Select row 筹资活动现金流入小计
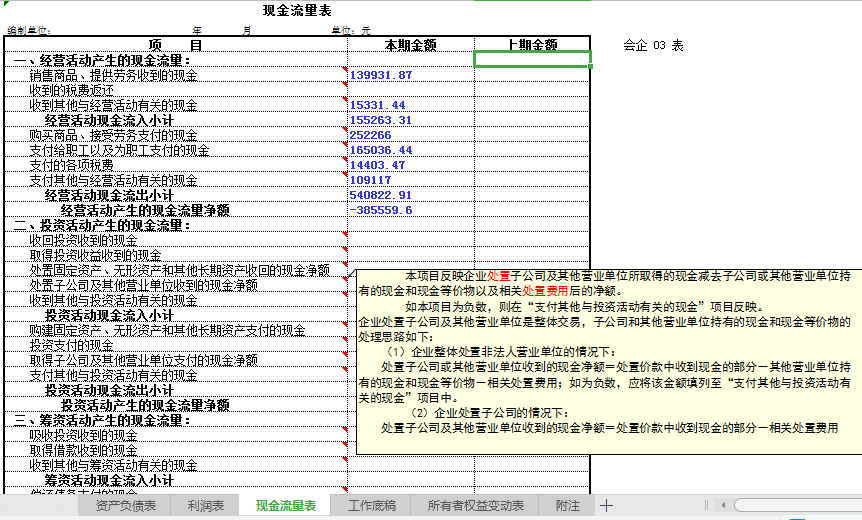The image size is (862, 520). click(176, 480)
